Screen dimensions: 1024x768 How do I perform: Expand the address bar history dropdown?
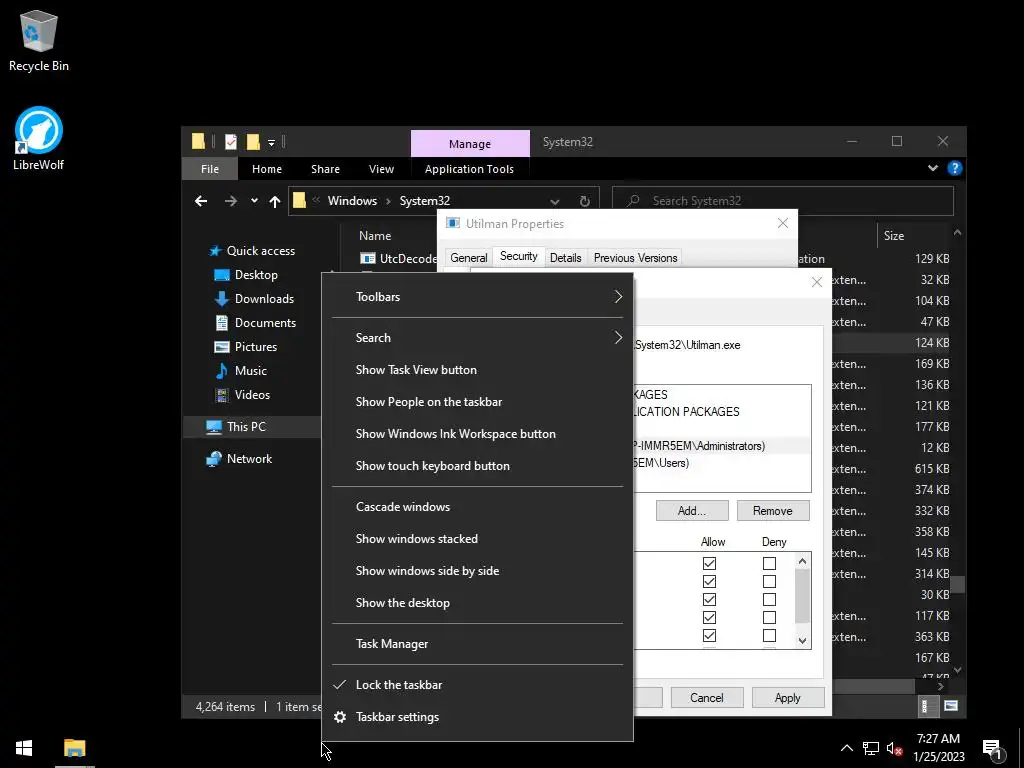click(x=554, y=201)
